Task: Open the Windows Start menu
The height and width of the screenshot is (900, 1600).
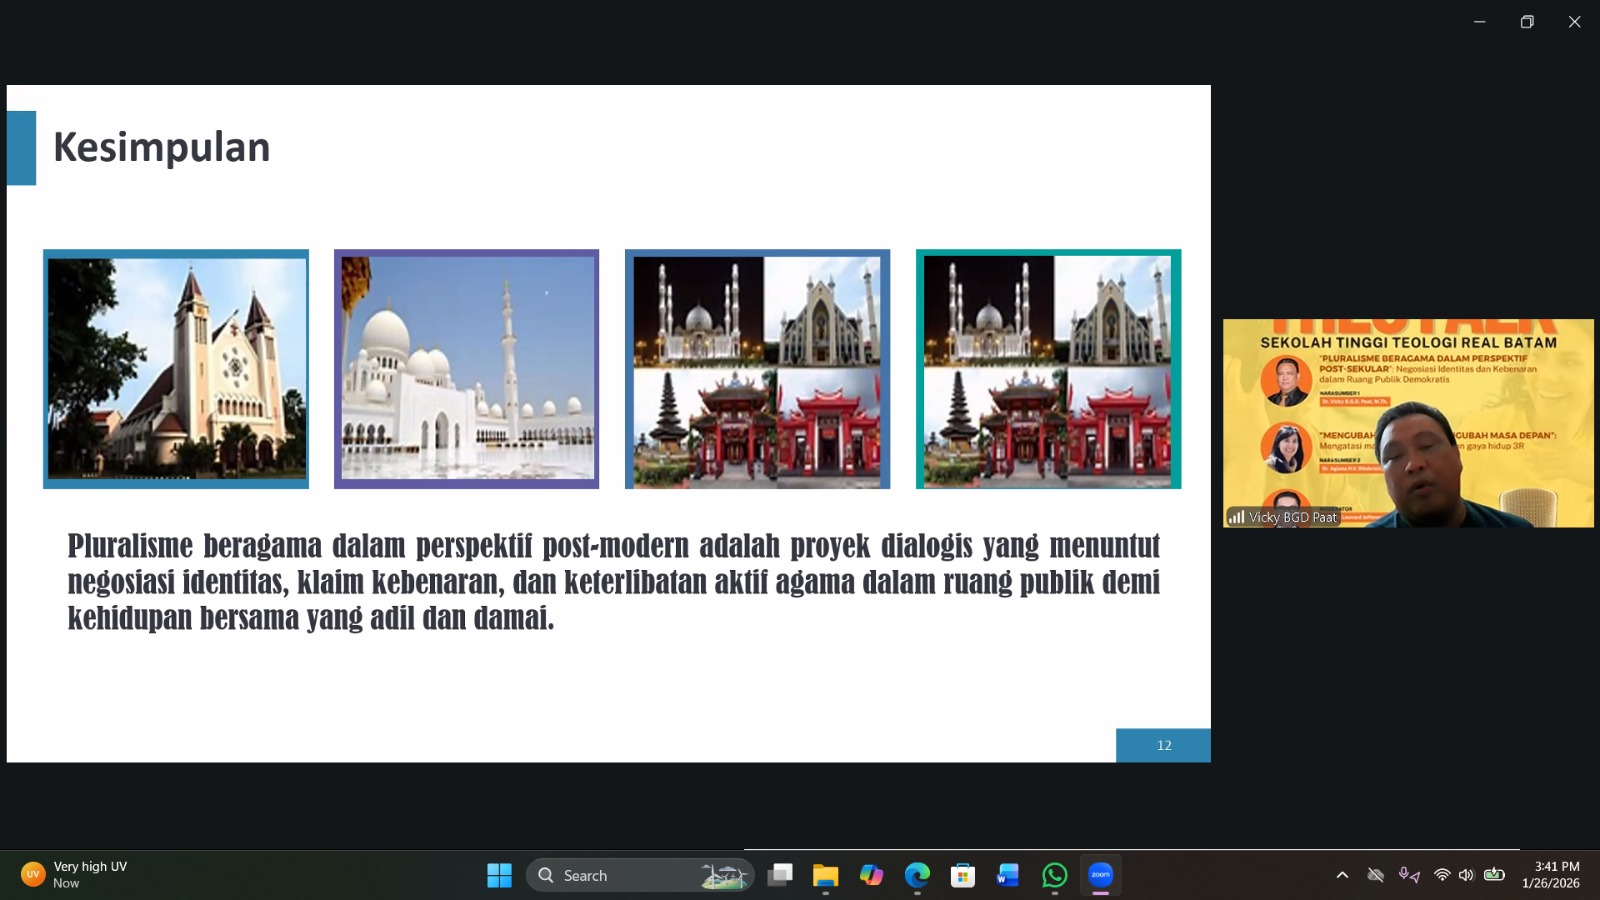Action: (499, 875)
